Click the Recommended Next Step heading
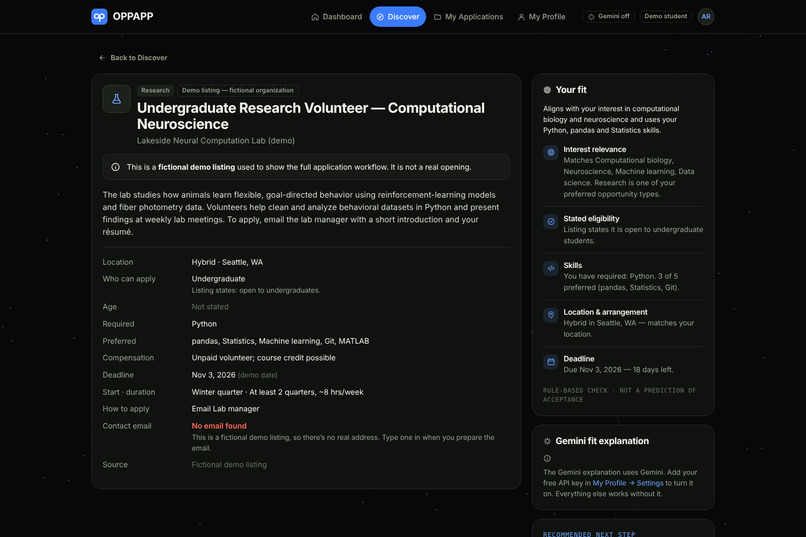This screenshot has width=806, height=537. pos(589,534)
